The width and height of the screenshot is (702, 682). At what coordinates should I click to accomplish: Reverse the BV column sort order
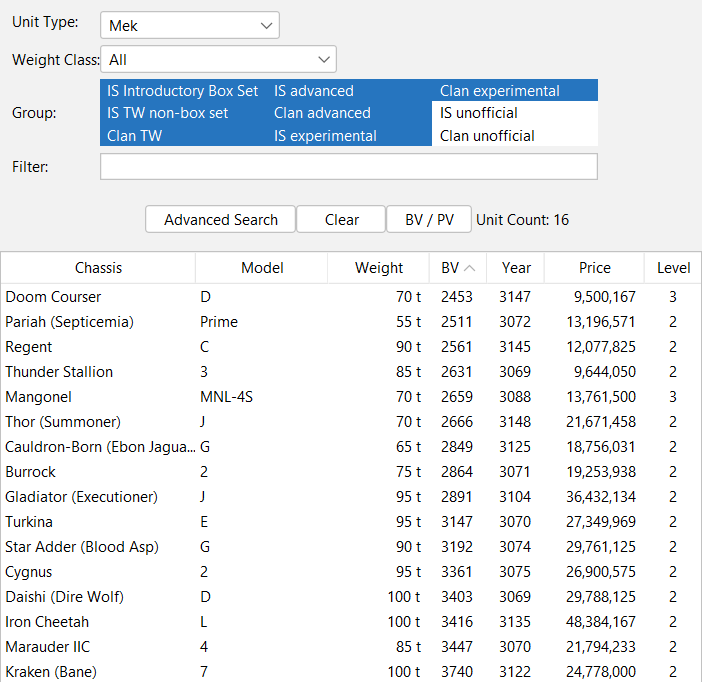click(458, 268)
